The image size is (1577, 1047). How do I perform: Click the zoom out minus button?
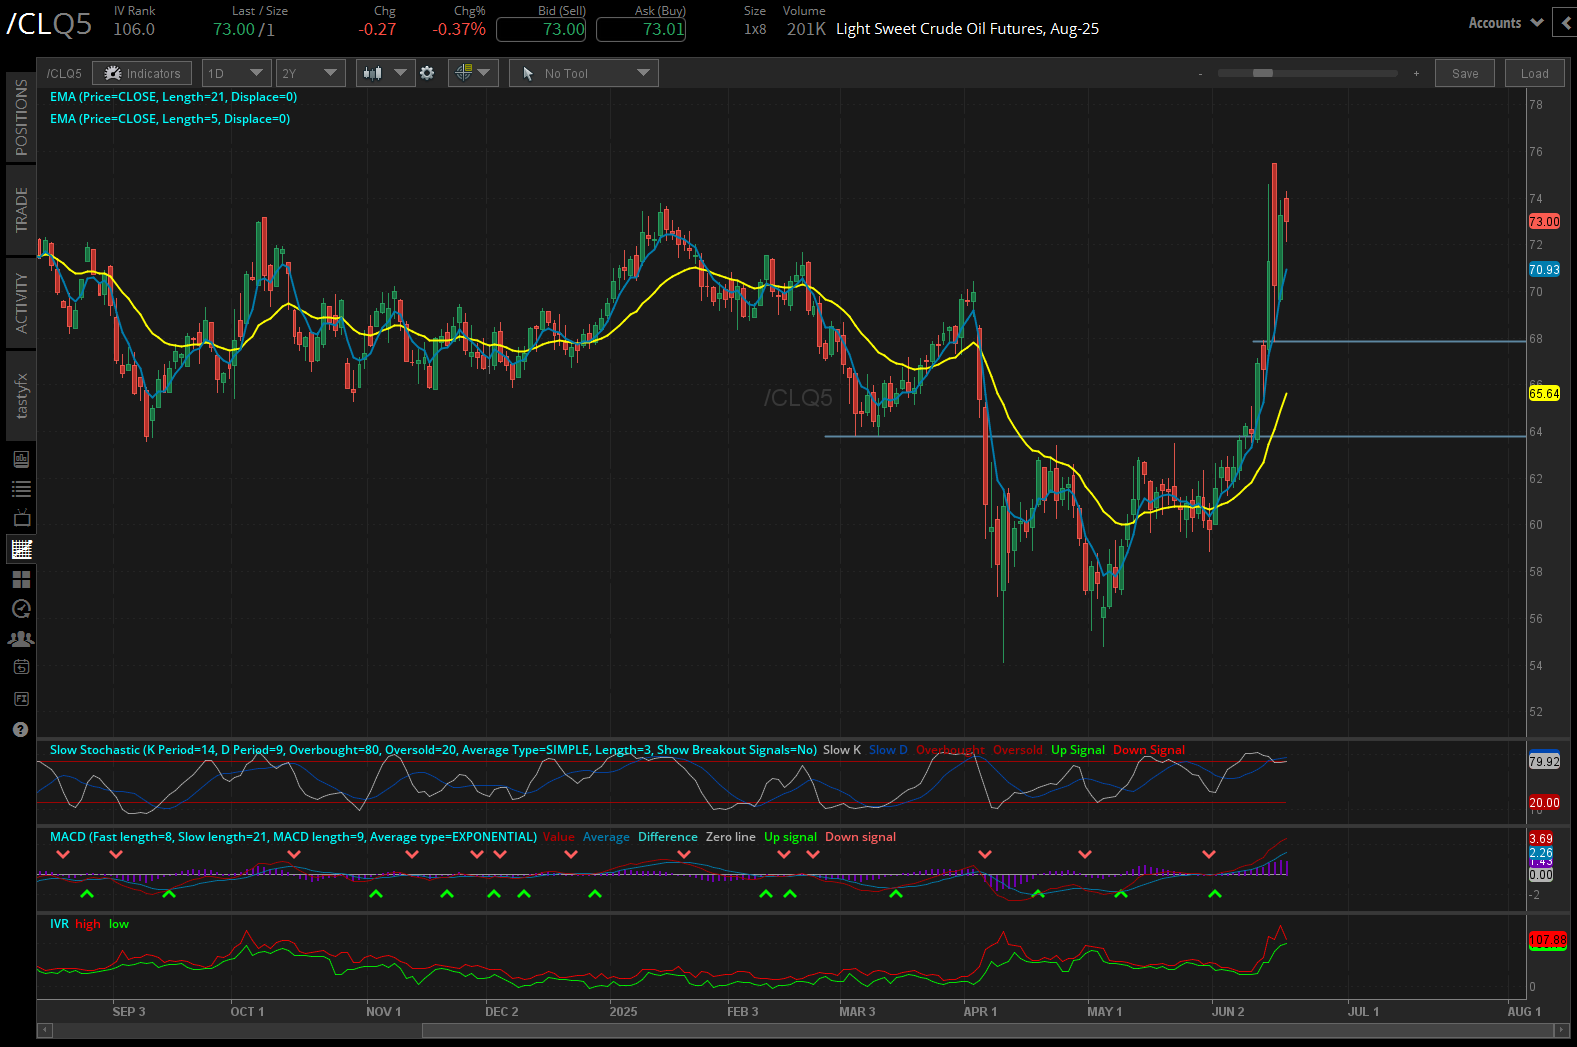[x=1200, y=73]
